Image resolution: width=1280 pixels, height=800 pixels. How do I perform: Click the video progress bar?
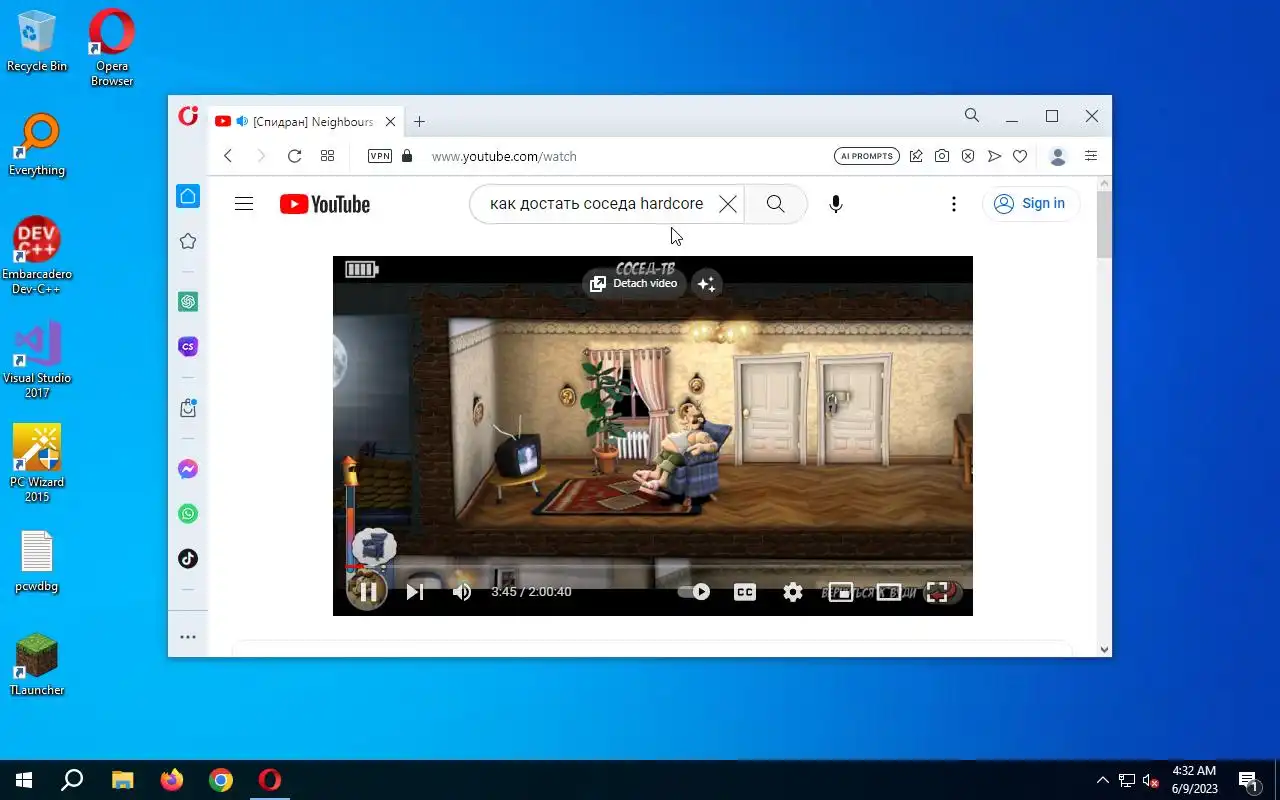pos(652,567)
